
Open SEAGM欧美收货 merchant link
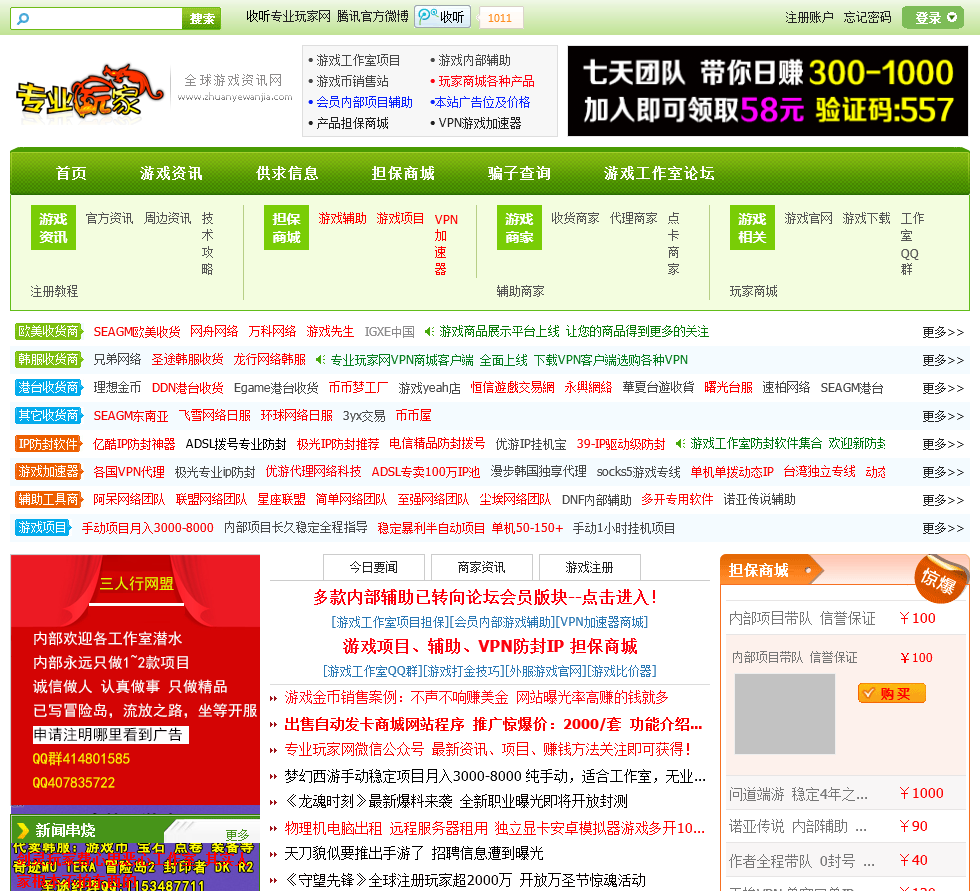[x=137, y=332]
